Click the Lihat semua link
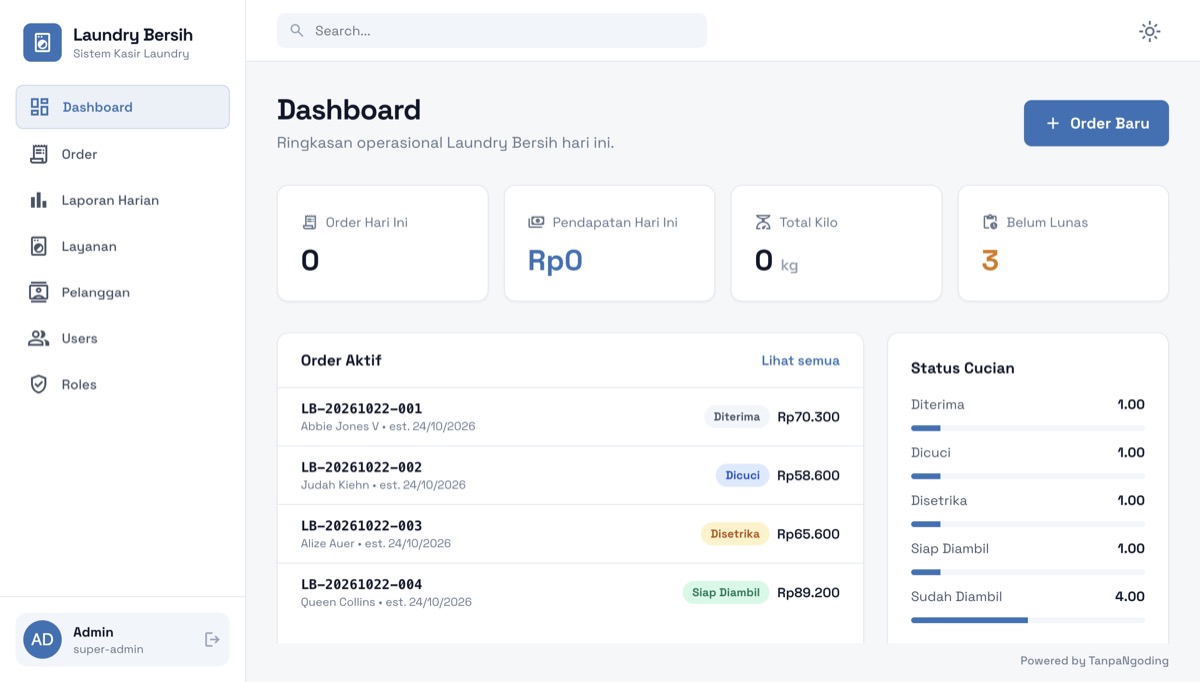 click(801, 360)
